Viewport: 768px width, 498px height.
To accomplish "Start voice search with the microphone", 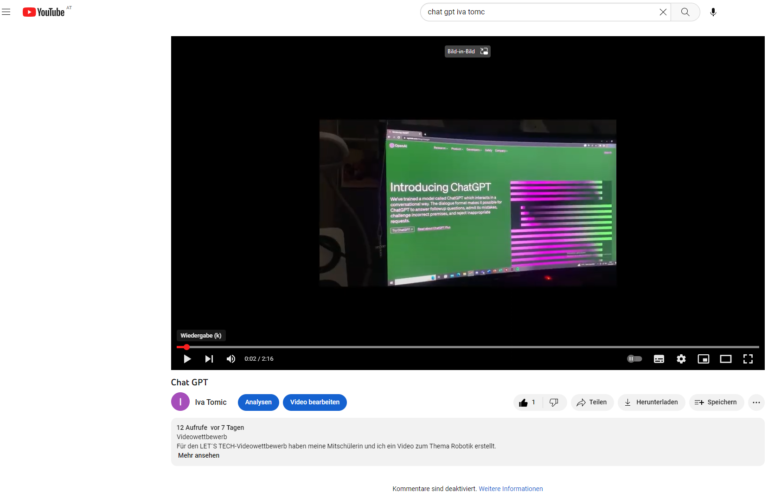I will coord(713,12).
